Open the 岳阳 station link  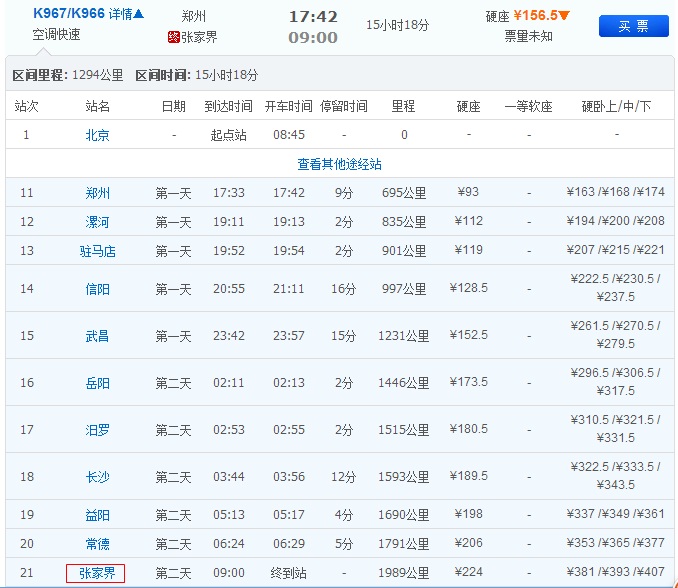pyautogui.click(x=98, y=383)
